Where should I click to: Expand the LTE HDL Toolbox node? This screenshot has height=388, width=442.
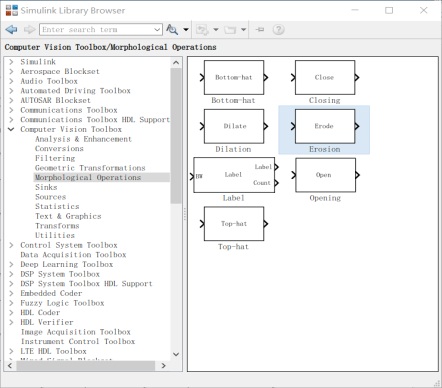click(x=11, y=351)
